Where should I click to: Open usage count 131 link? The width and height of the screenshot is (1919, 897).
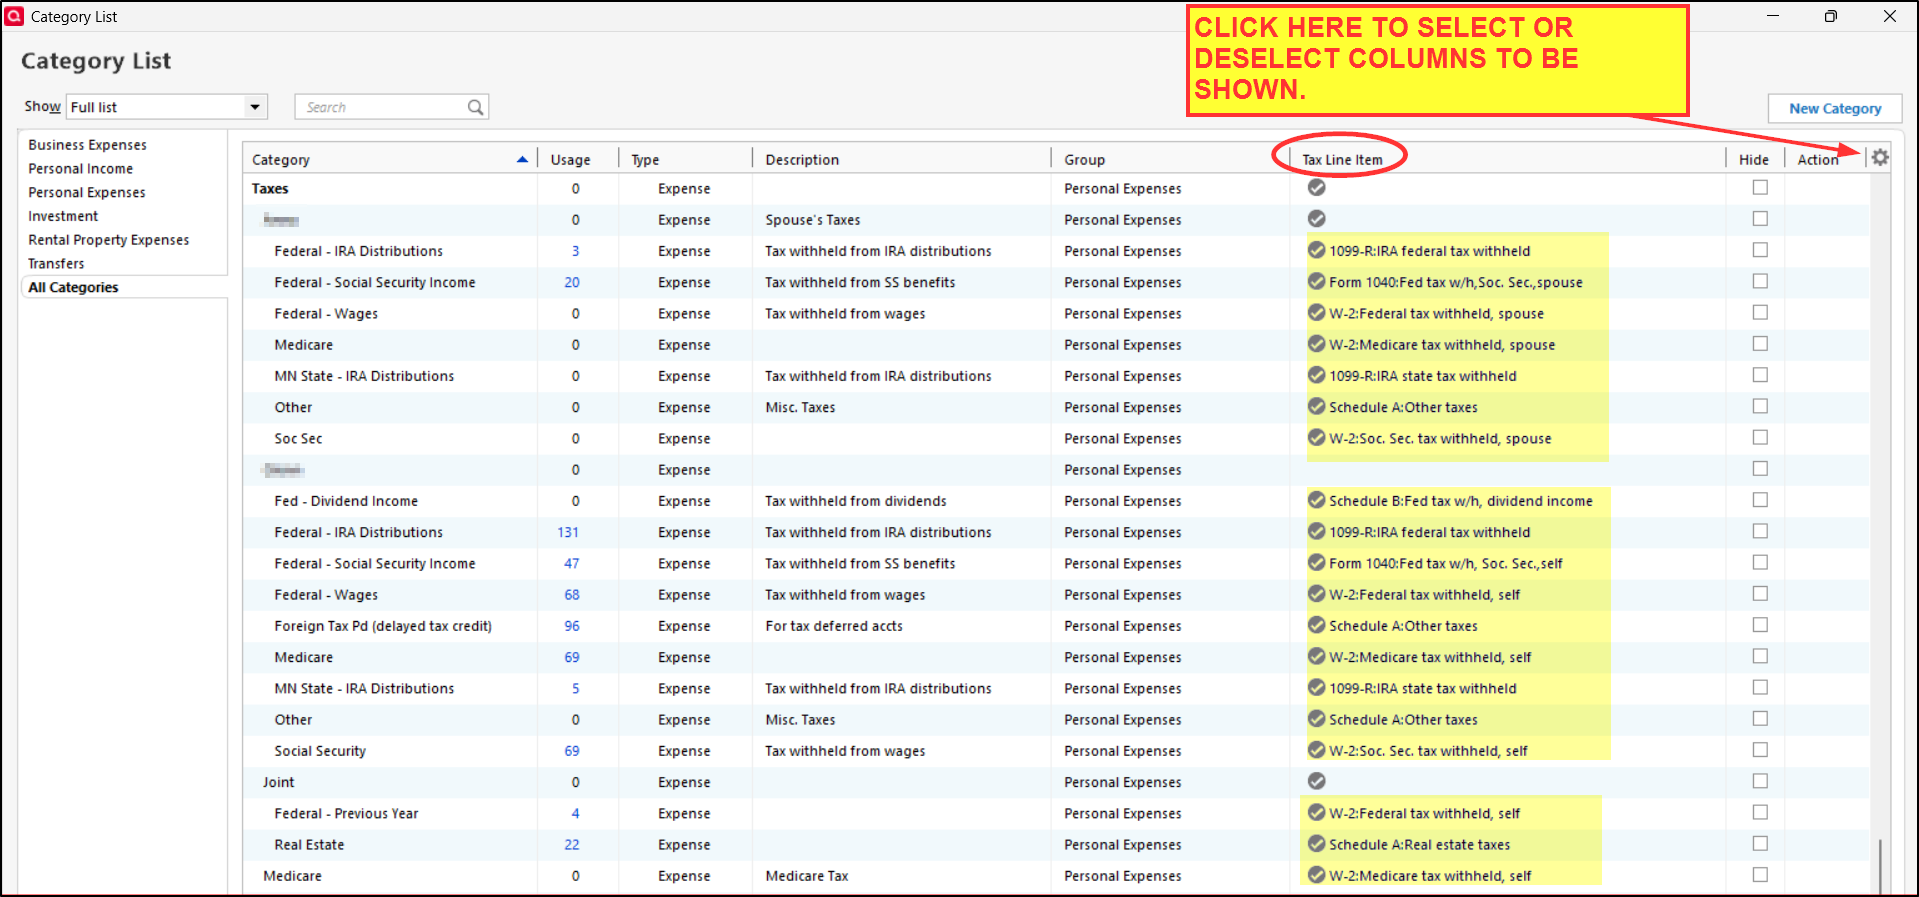[x=568, y=532]
